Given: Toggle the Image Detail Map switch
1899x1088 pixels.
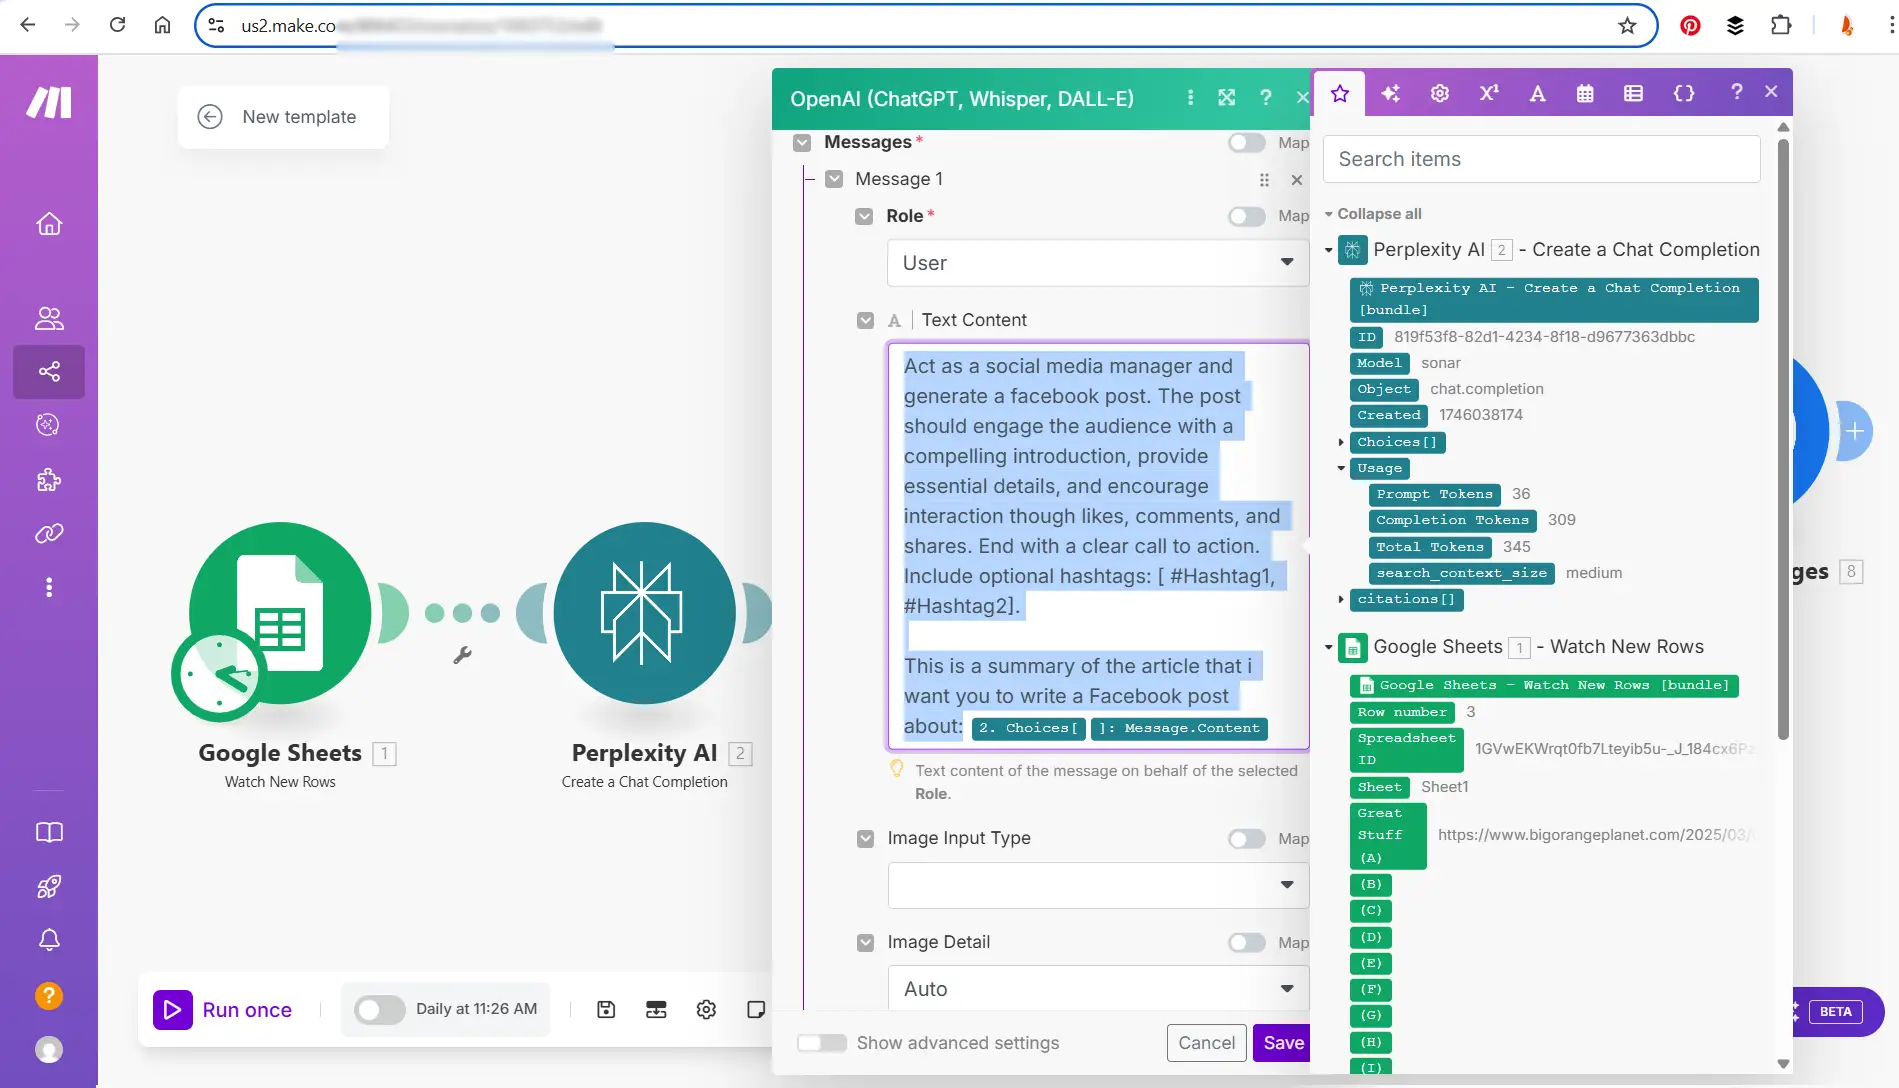Looking at the screenshot, I should 1247,942.
